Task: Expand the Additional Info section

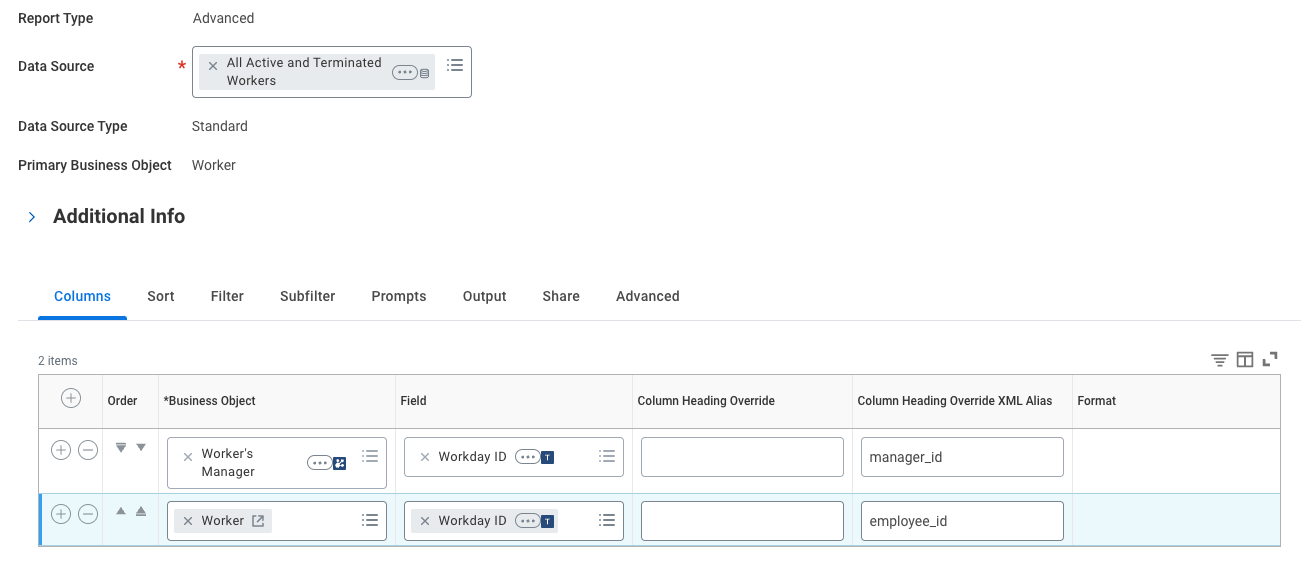Action: tap(32, 217)
